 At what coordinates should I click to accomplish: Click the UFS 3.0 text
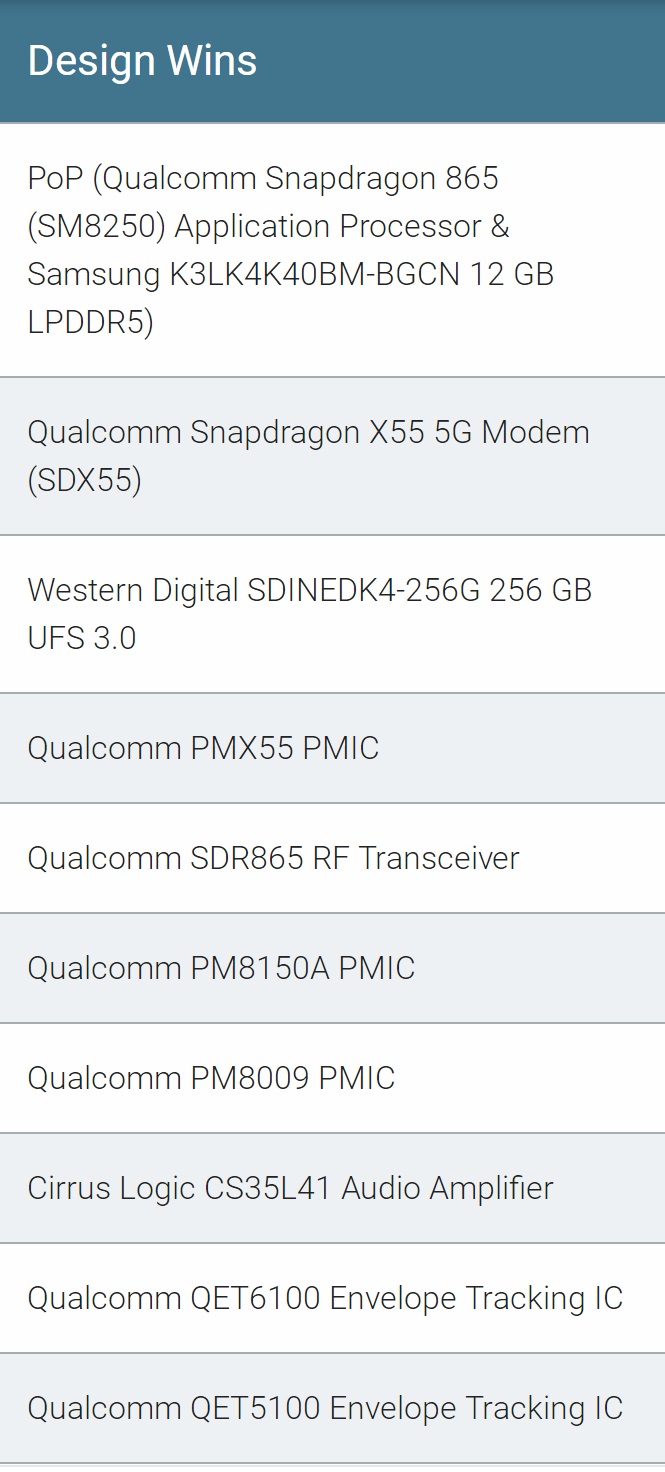pos(81,638)
